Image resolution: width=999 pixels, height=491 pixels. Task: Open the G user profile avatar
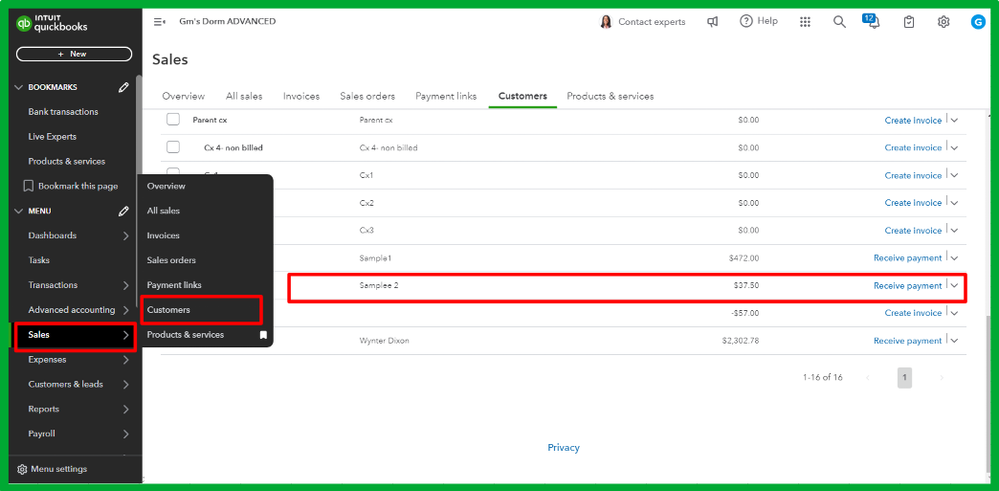click(x=978, y=22)
